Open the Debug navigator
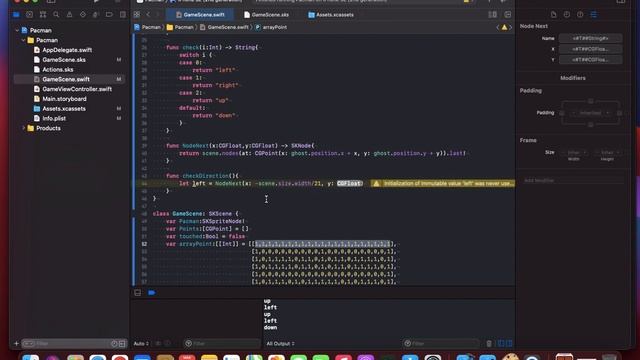Image resolution: width=640 pixels, height=360 pixels. (96, 15)
